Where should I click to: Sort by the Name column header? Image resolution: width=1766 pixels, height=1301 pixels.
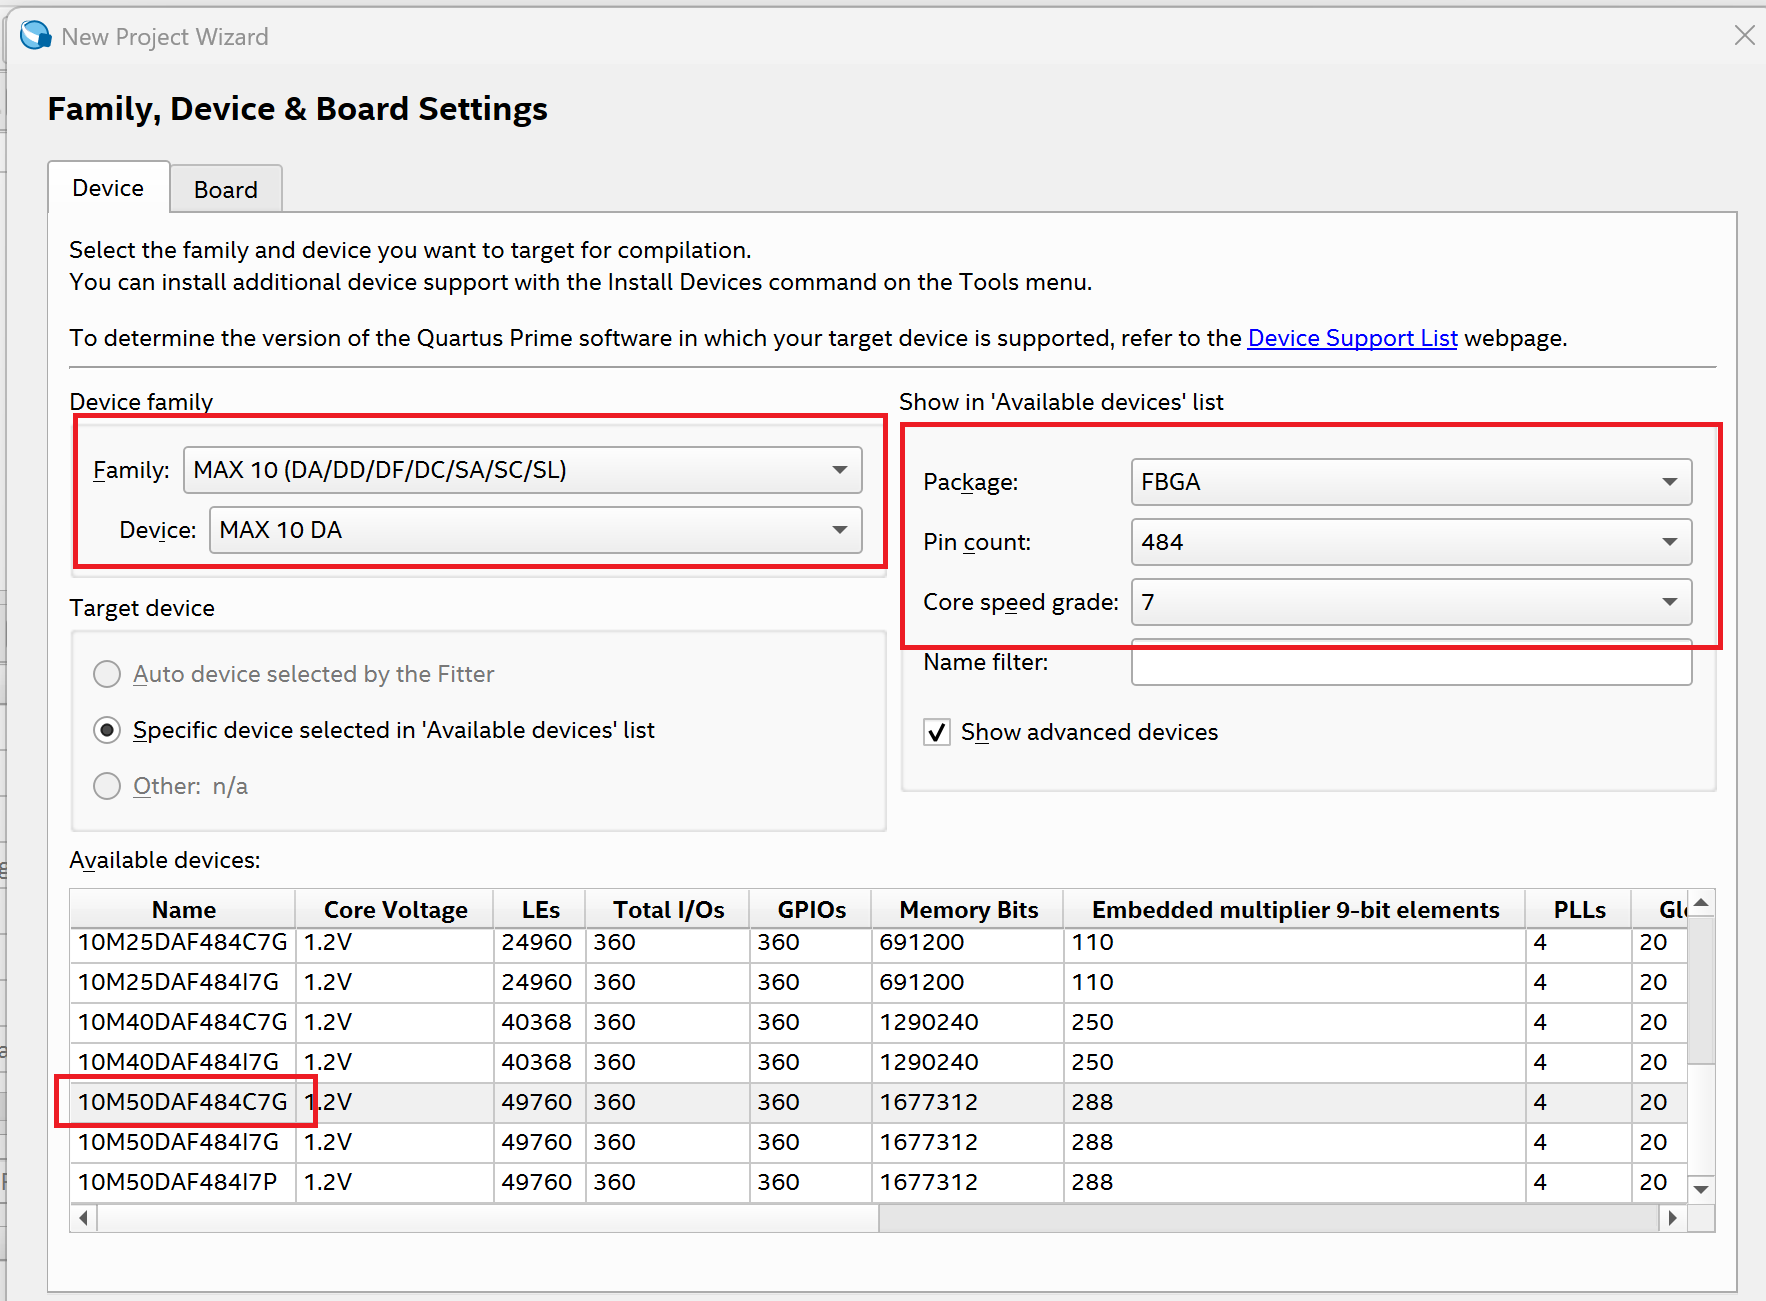(183, 910)
